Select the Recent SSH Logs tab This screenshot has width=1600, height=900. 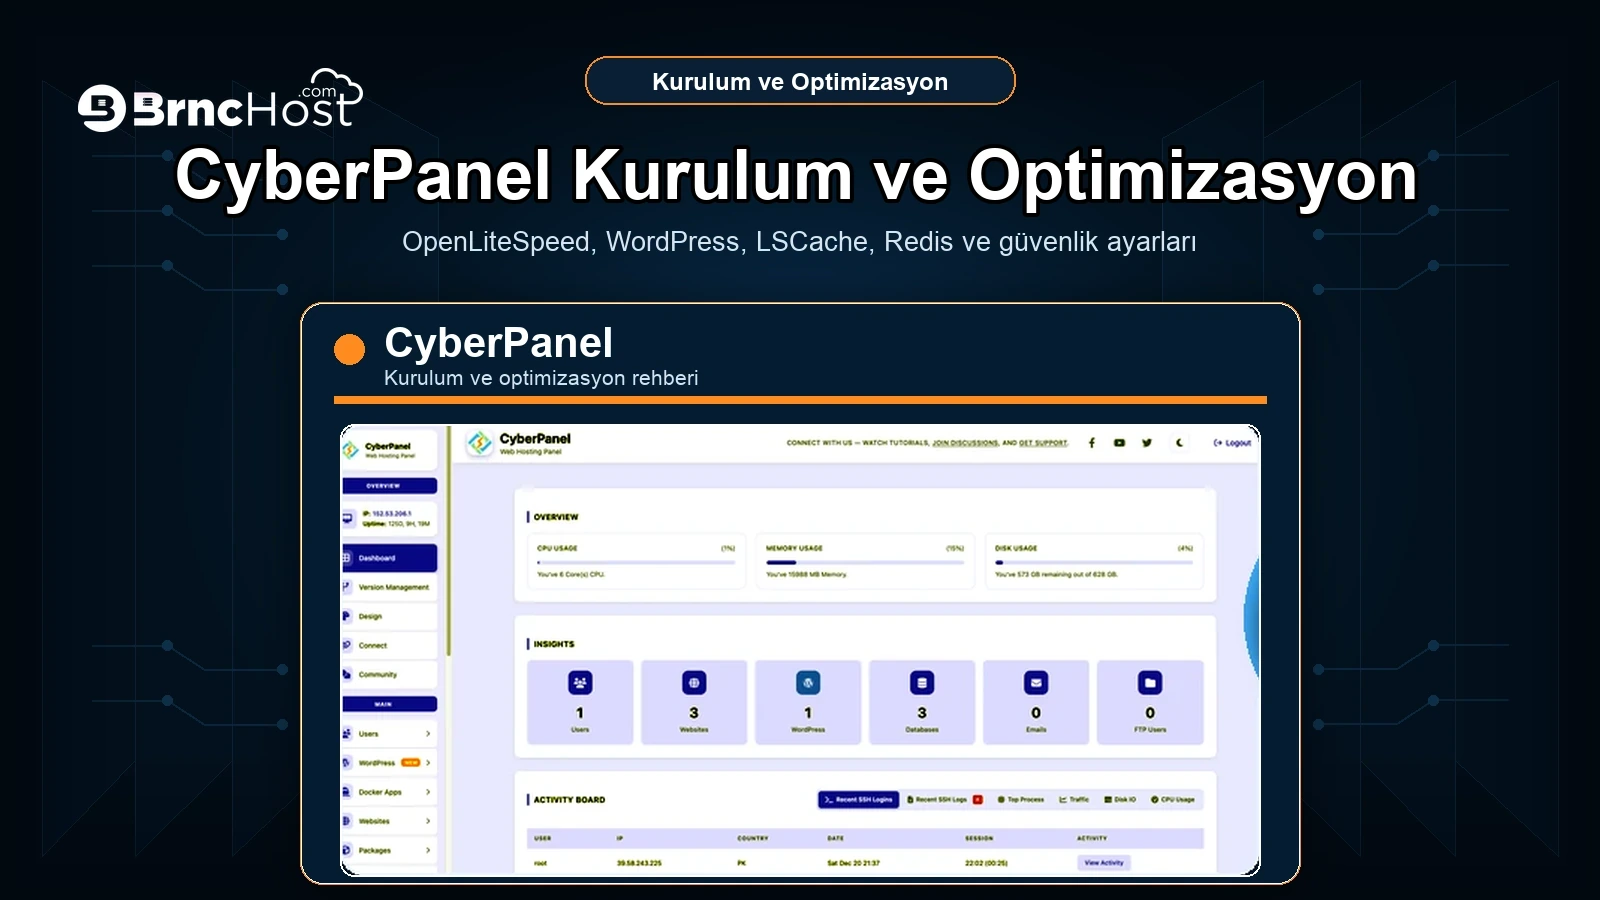point(945,799)
